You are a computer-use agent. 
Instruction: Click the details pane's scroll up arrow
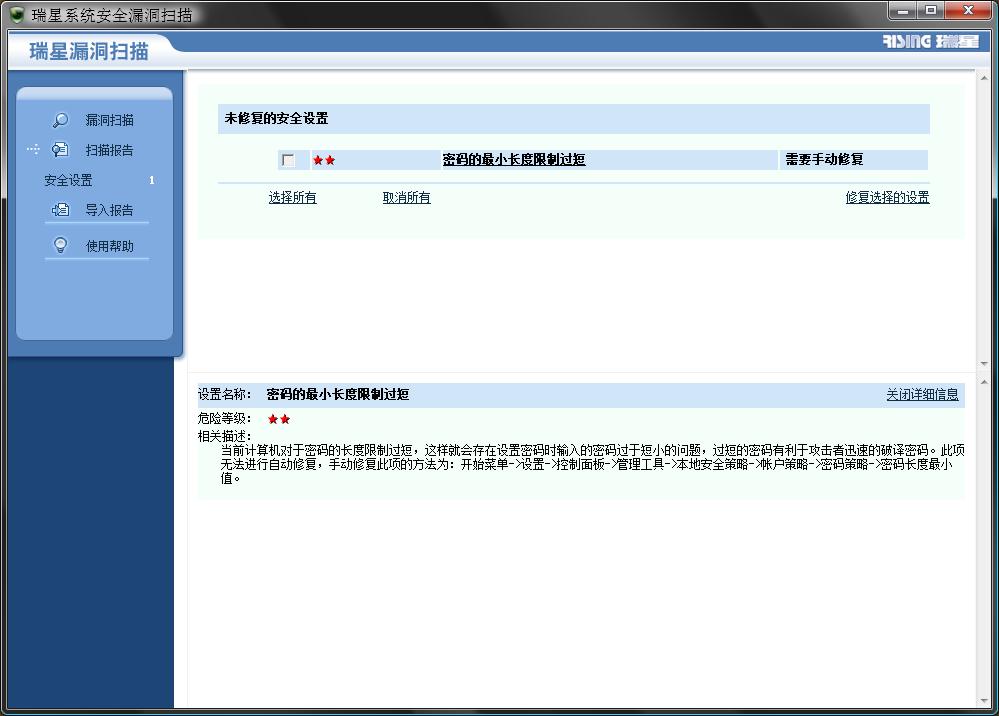pos(984,382)
